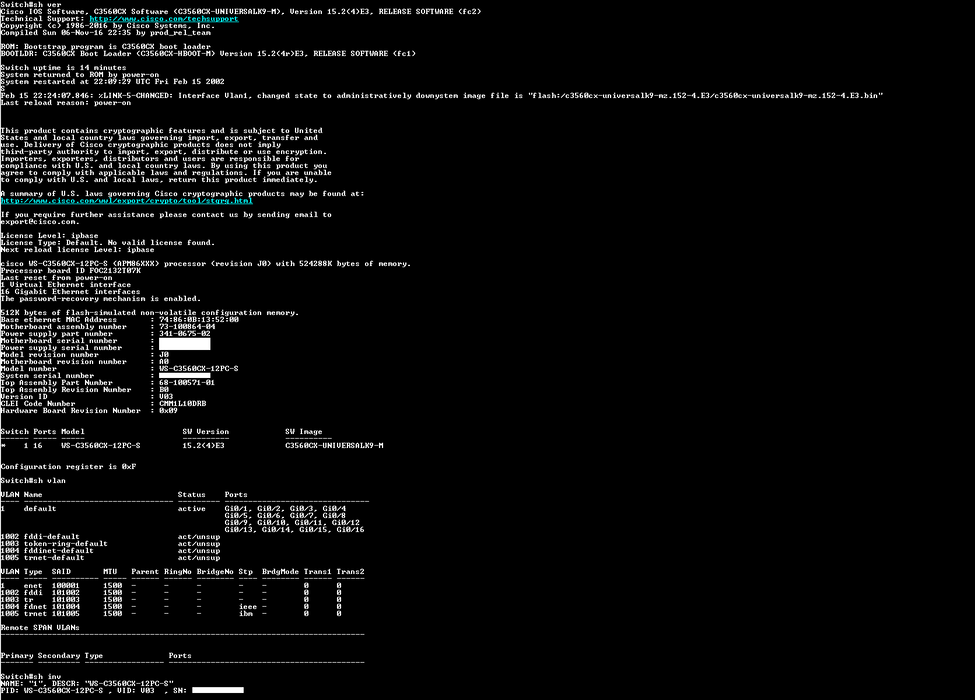Select the '1002 fddi-default' VLAN row
The width and height of the screenshot is (975, 700).
tap(110, 537)
